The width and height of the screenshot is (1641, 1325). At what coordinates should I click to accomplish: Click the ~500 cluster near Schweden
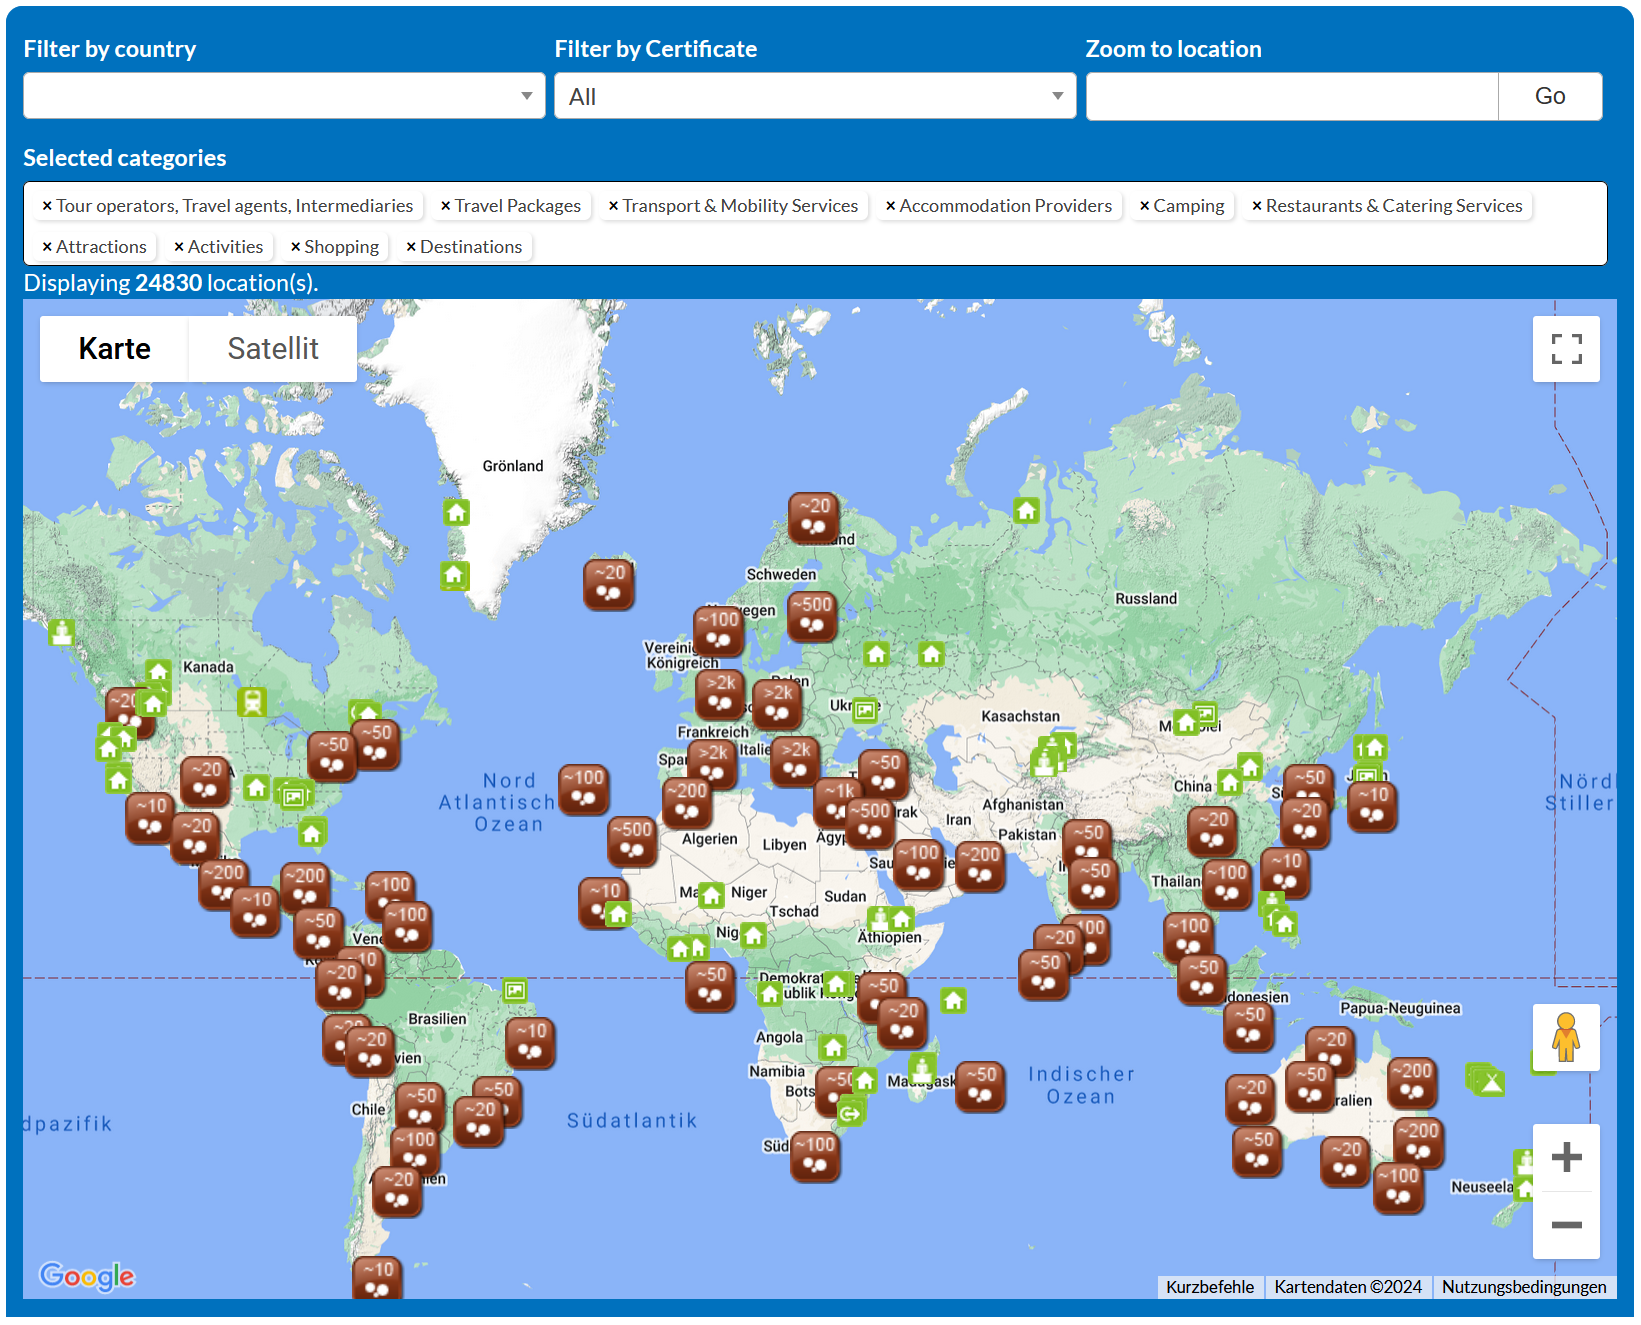(x=812, y=615)
